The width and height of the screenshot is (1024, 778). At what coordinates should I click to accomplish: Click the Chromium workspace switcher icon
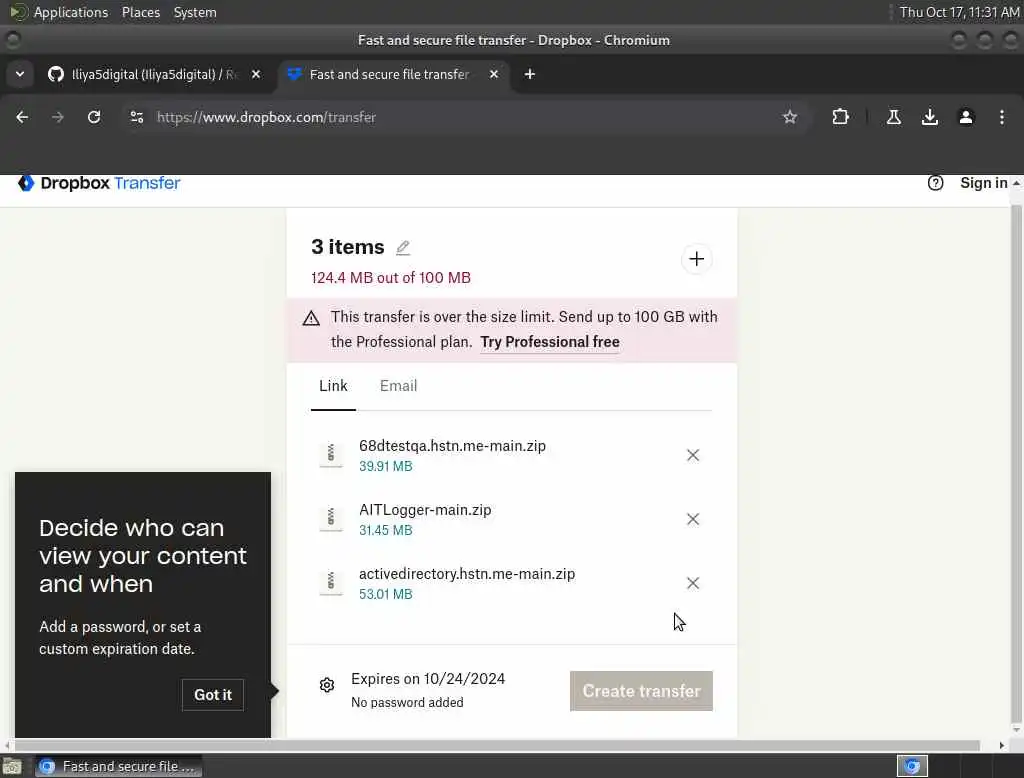[912, 766]
